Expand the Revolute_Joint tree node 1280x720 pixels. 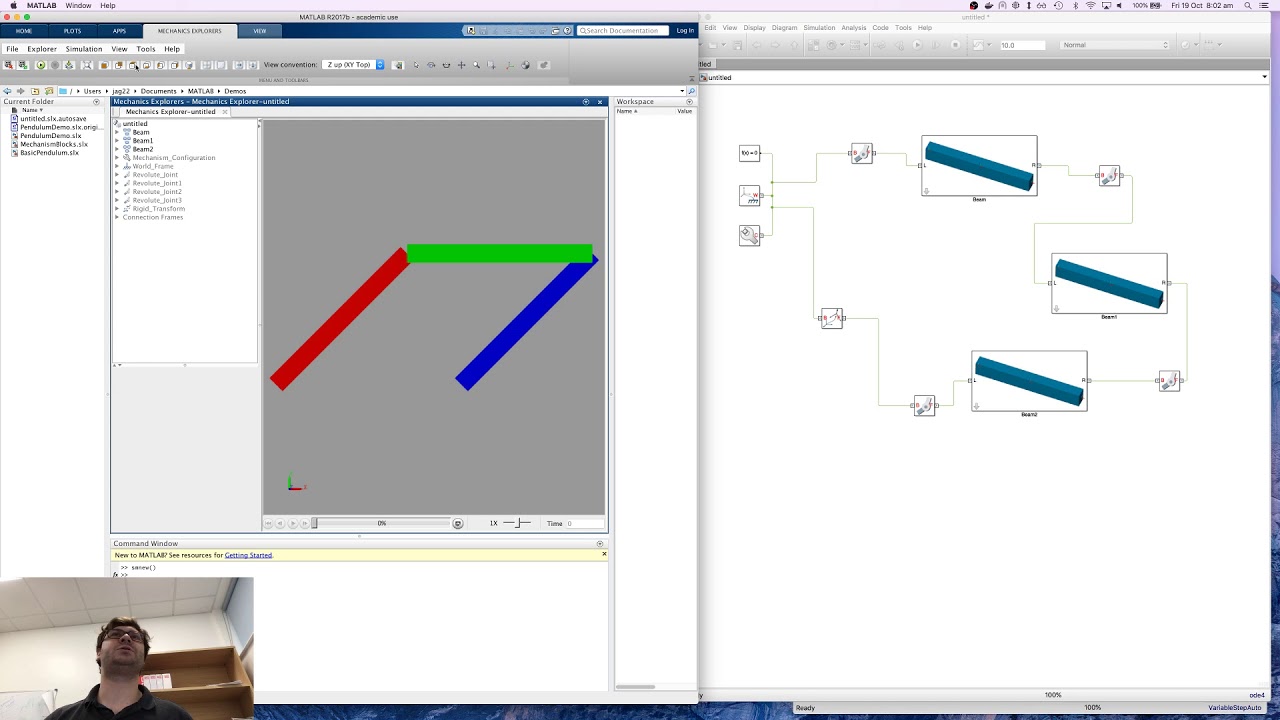(117, 175)
